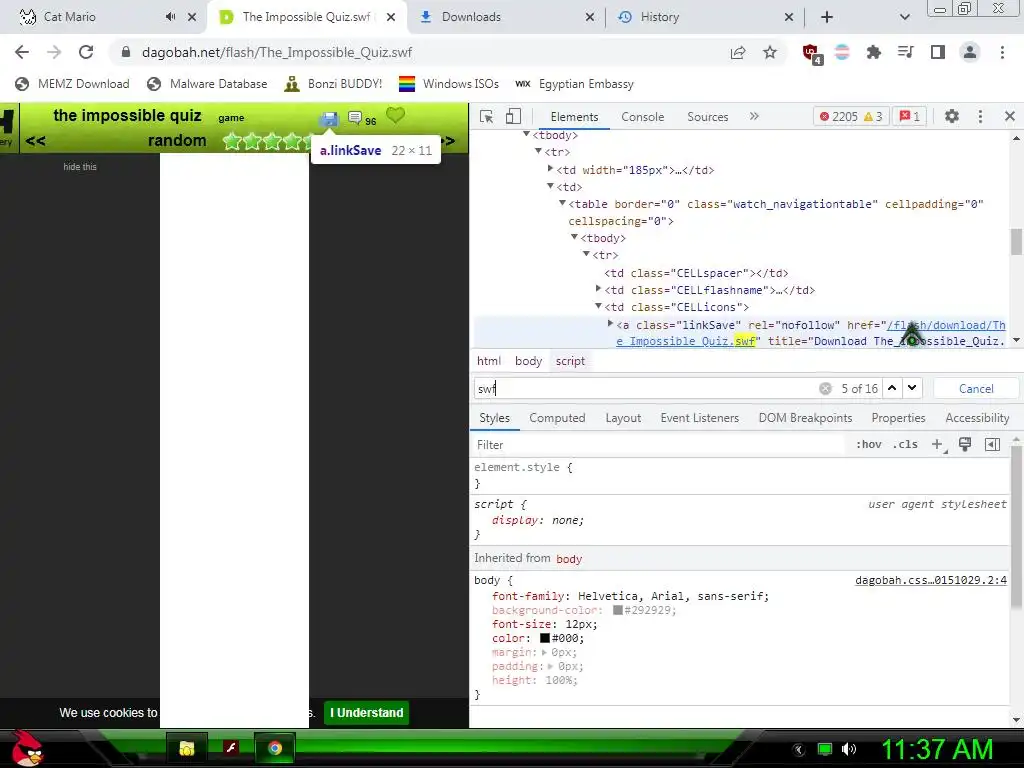The image size is (1024, 768).
Task: Close the DevTools panel
Action: (1010, 116)
